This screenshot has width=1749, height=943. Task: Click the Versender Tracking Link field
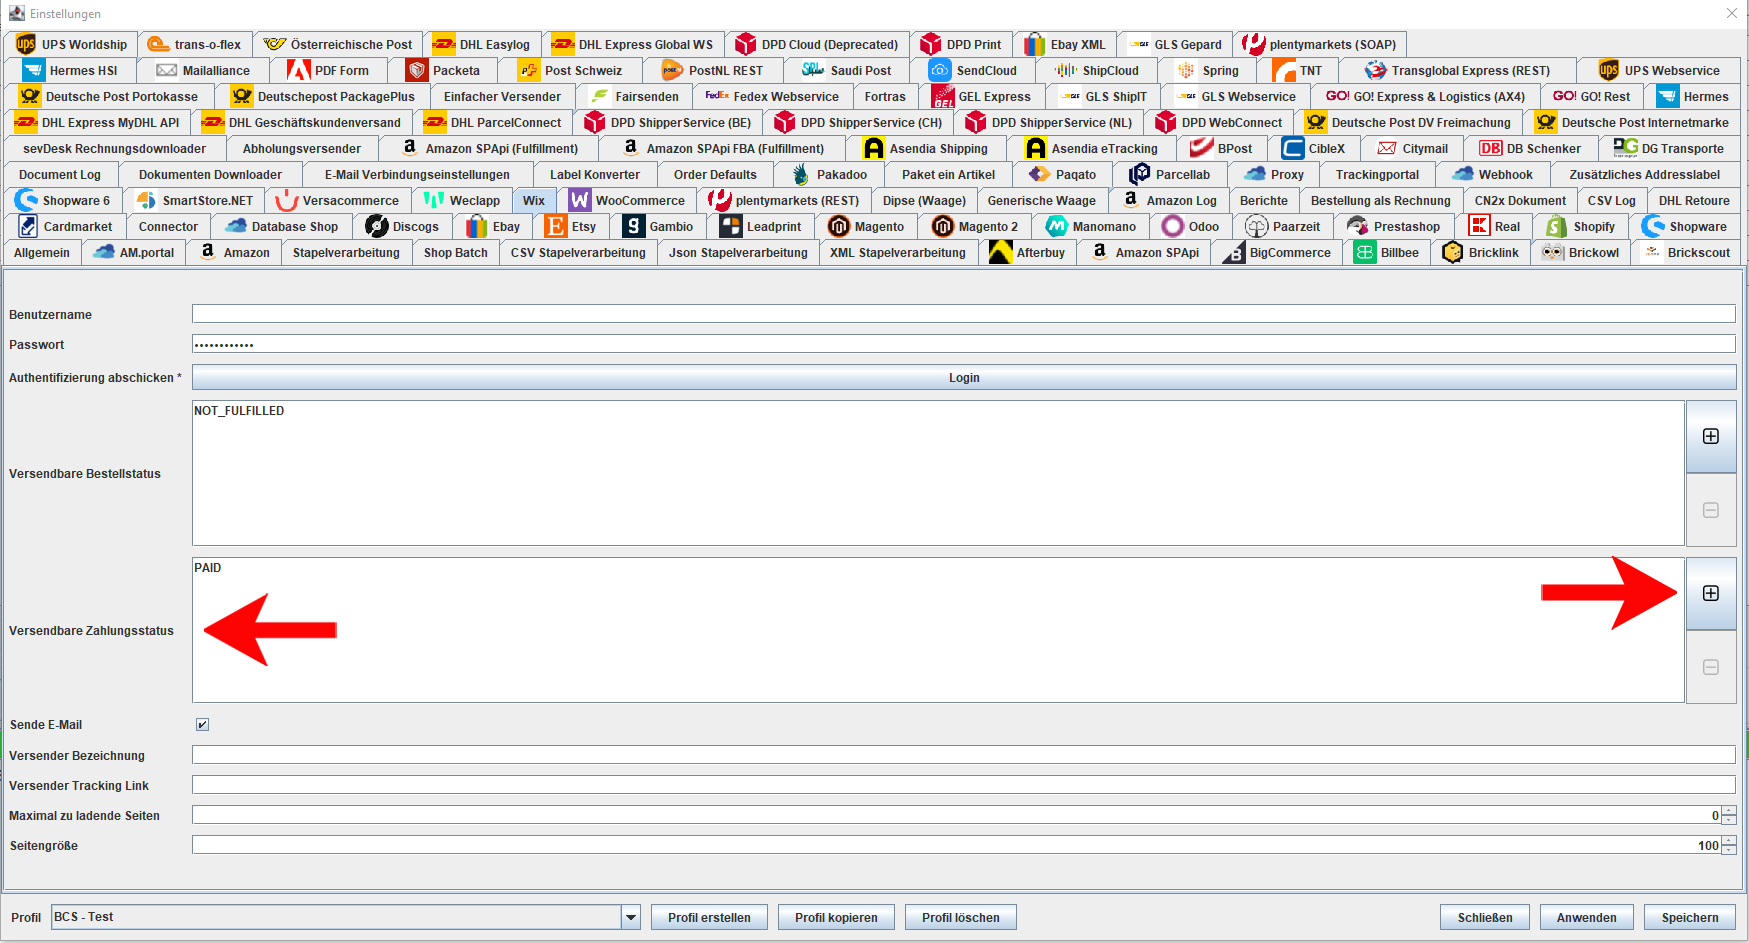tap(964, 785)
